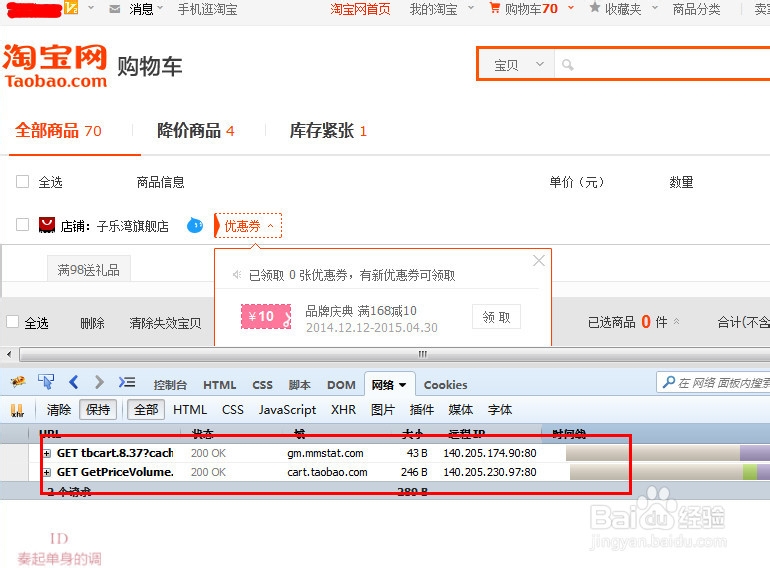Click the Firebug bug icon
This screenshot has width=770, height=568.
(x=18, y=382)
